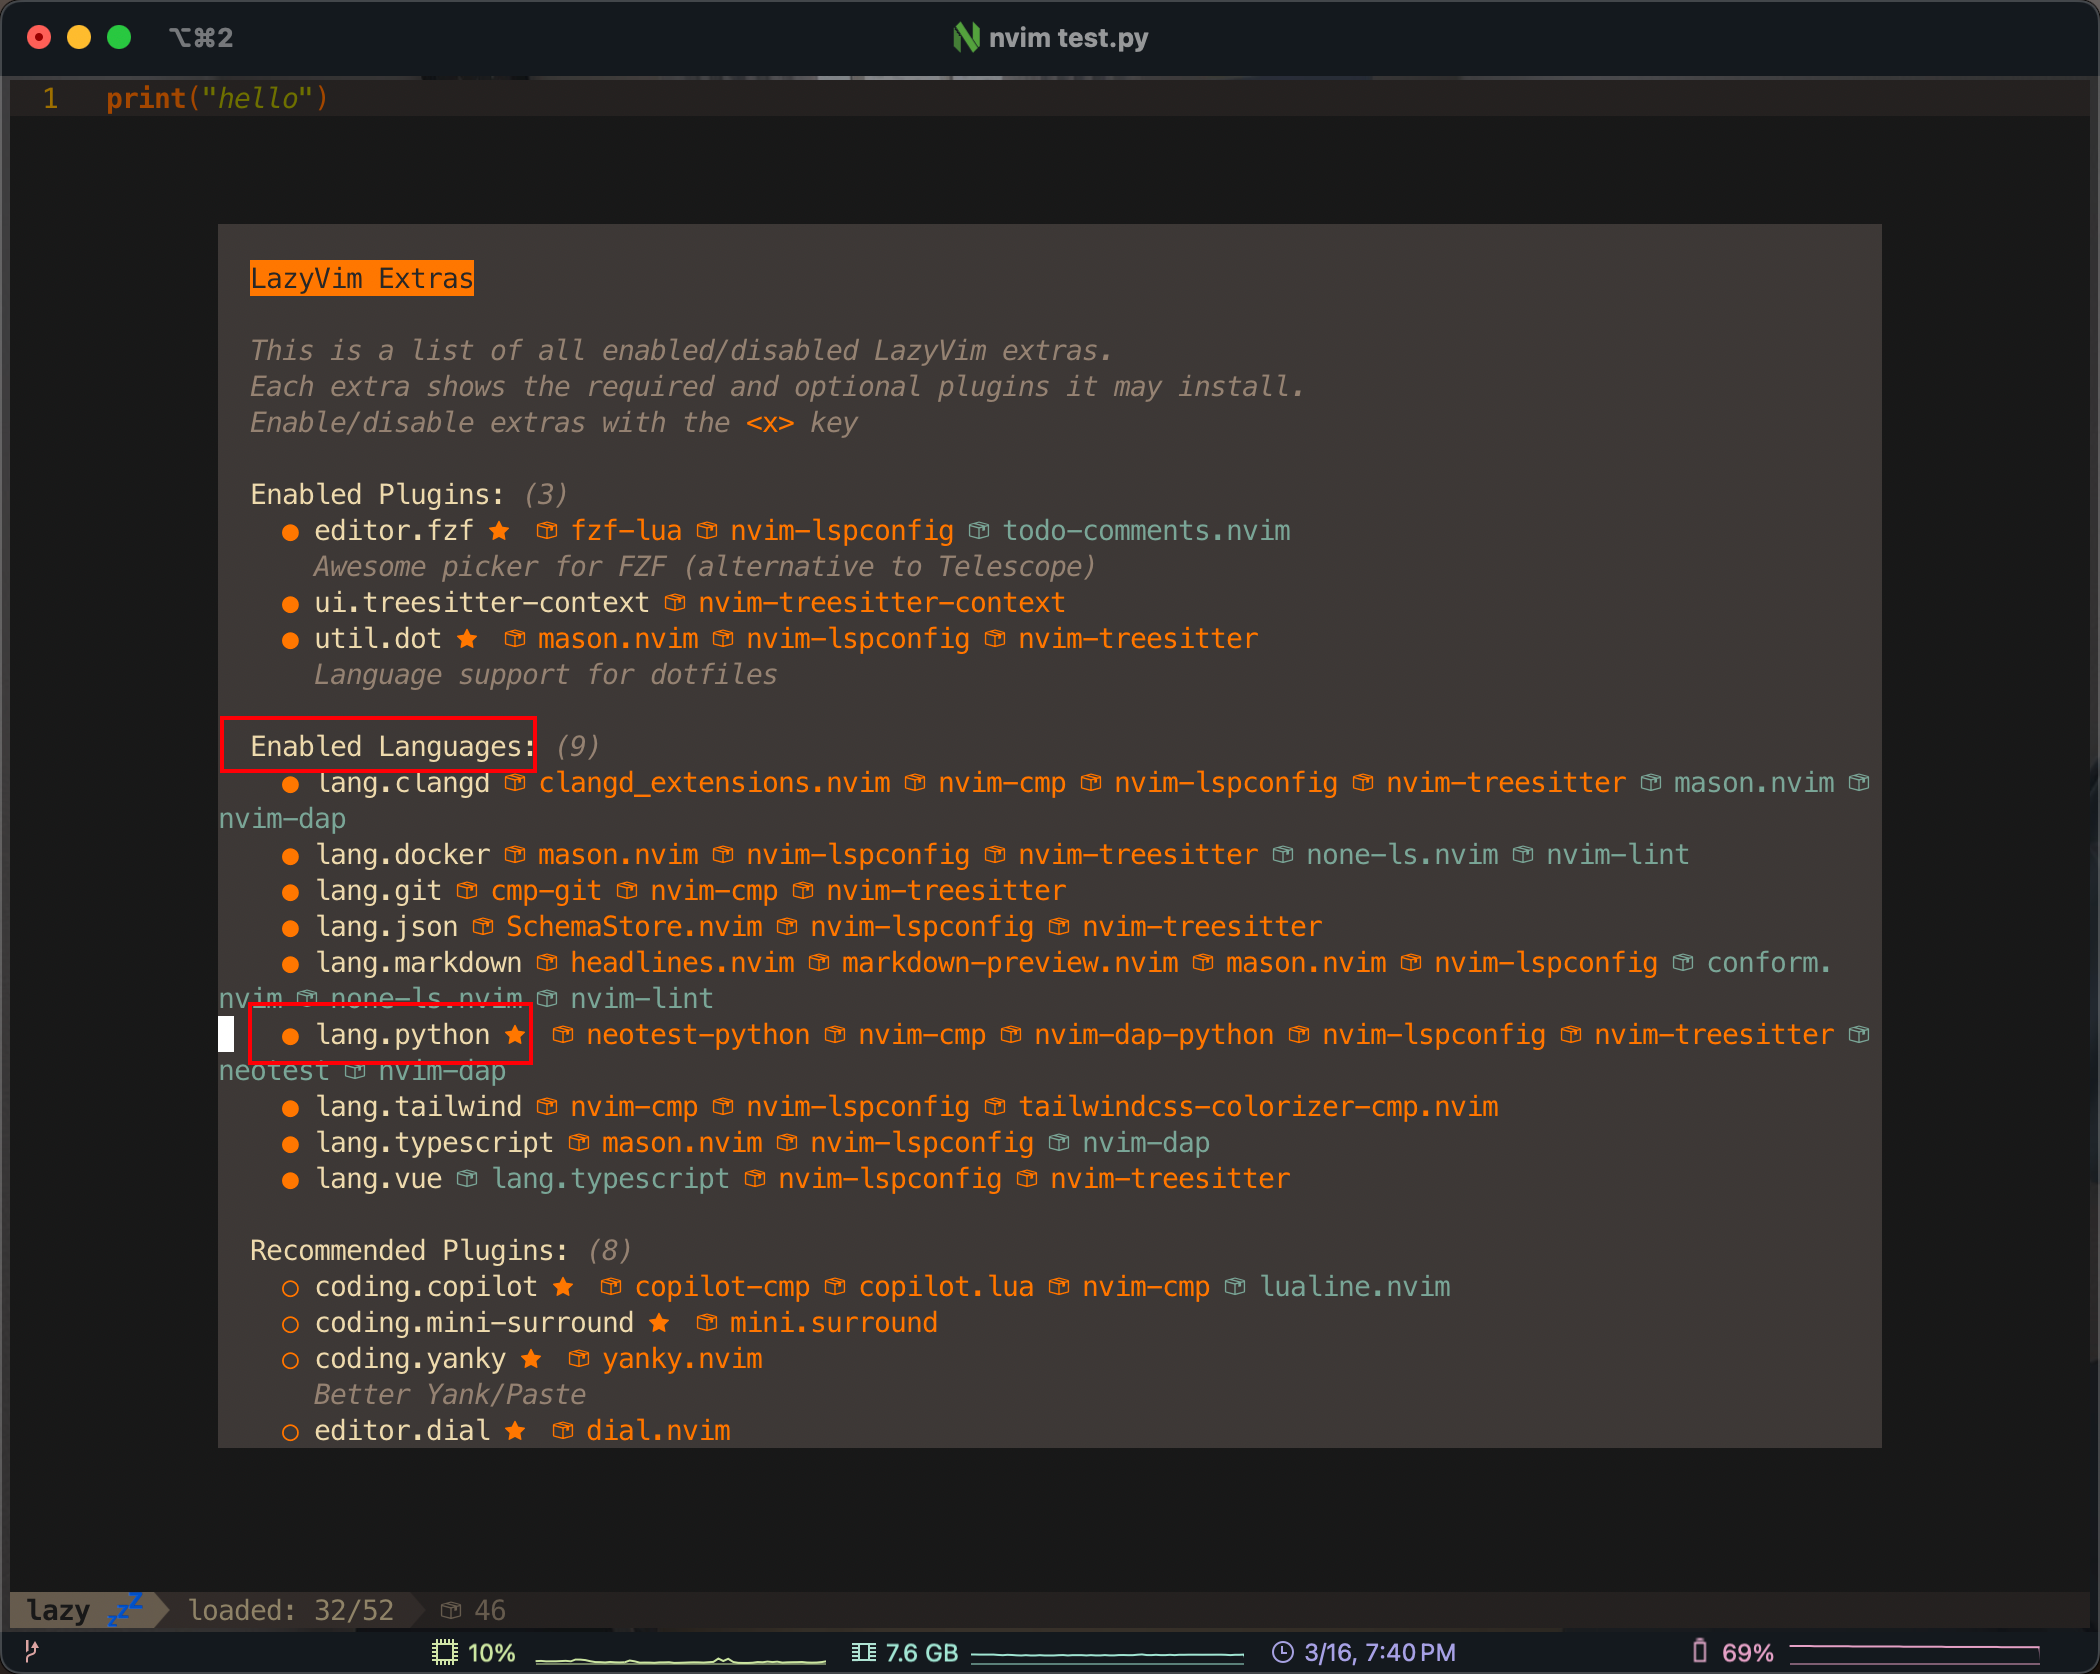Screen dimensions: 2100x1674
Task: Toggle the filled bullet for util.dot
Action: (290, 640)
